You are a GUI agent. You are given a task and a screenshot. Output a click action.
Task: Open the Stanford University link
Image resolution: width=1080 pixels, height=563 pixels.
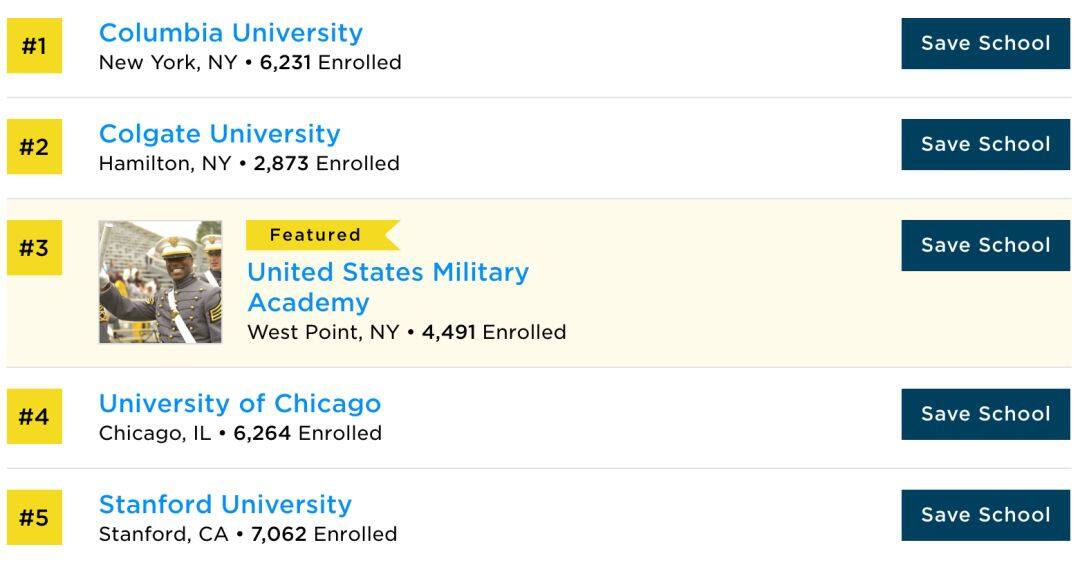click(225, 504)
